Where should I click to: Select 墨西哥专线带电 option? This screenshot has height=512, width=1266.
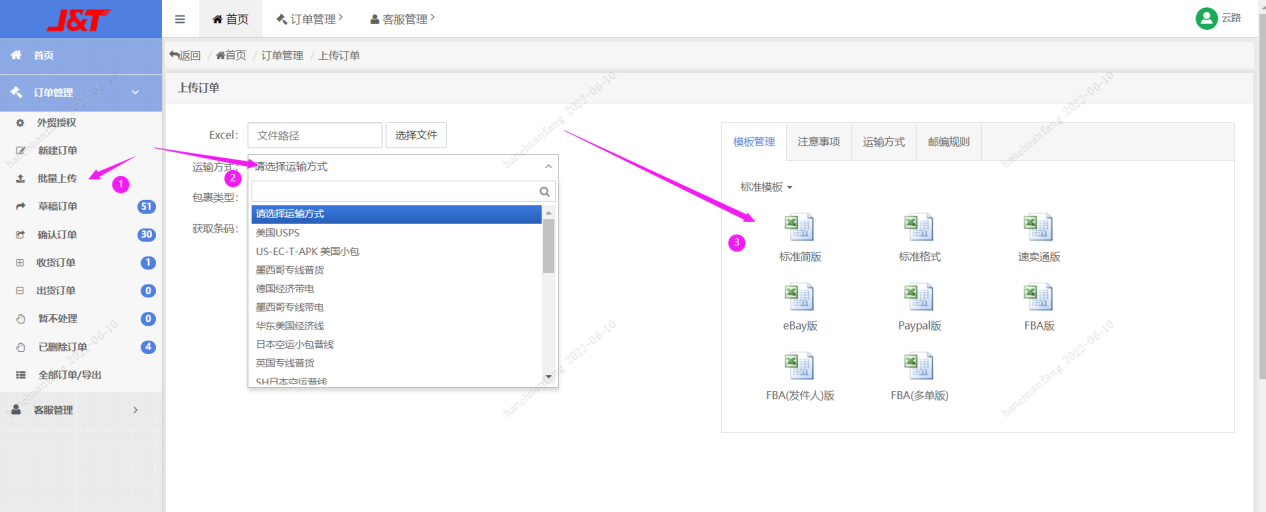[x=396, y=307]
